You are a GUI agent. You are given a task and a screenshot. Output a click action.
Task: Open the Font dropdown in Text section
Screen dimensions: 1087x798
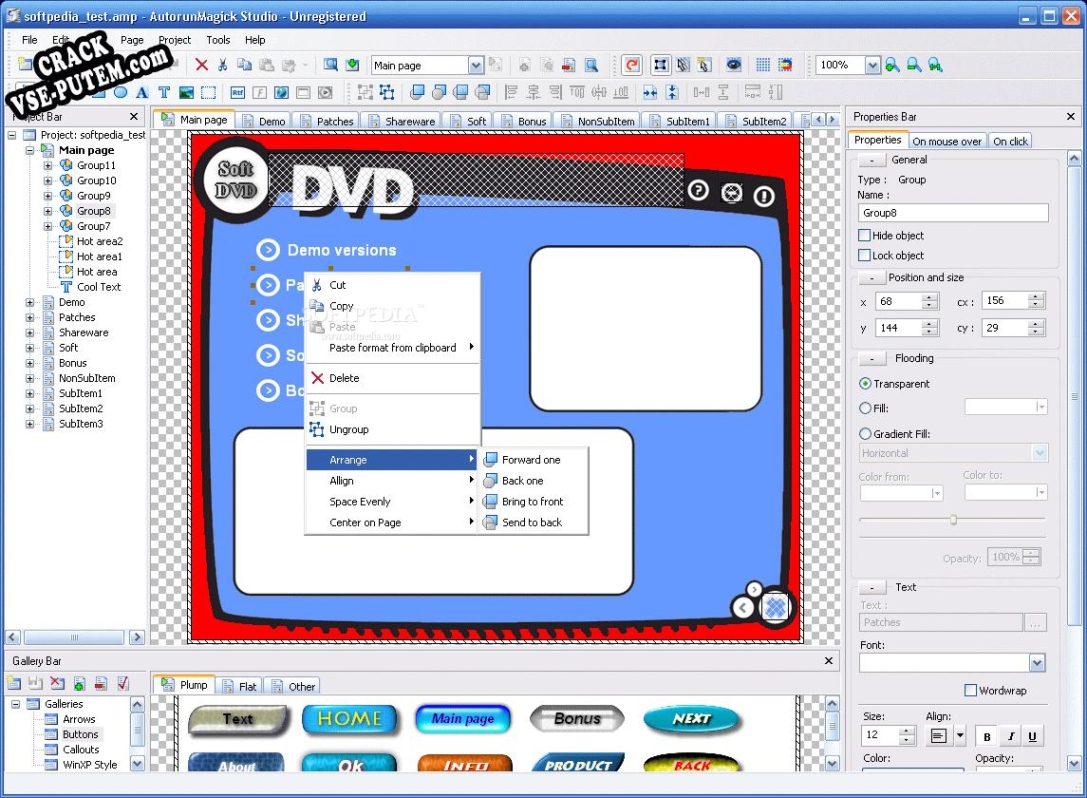1037,663
